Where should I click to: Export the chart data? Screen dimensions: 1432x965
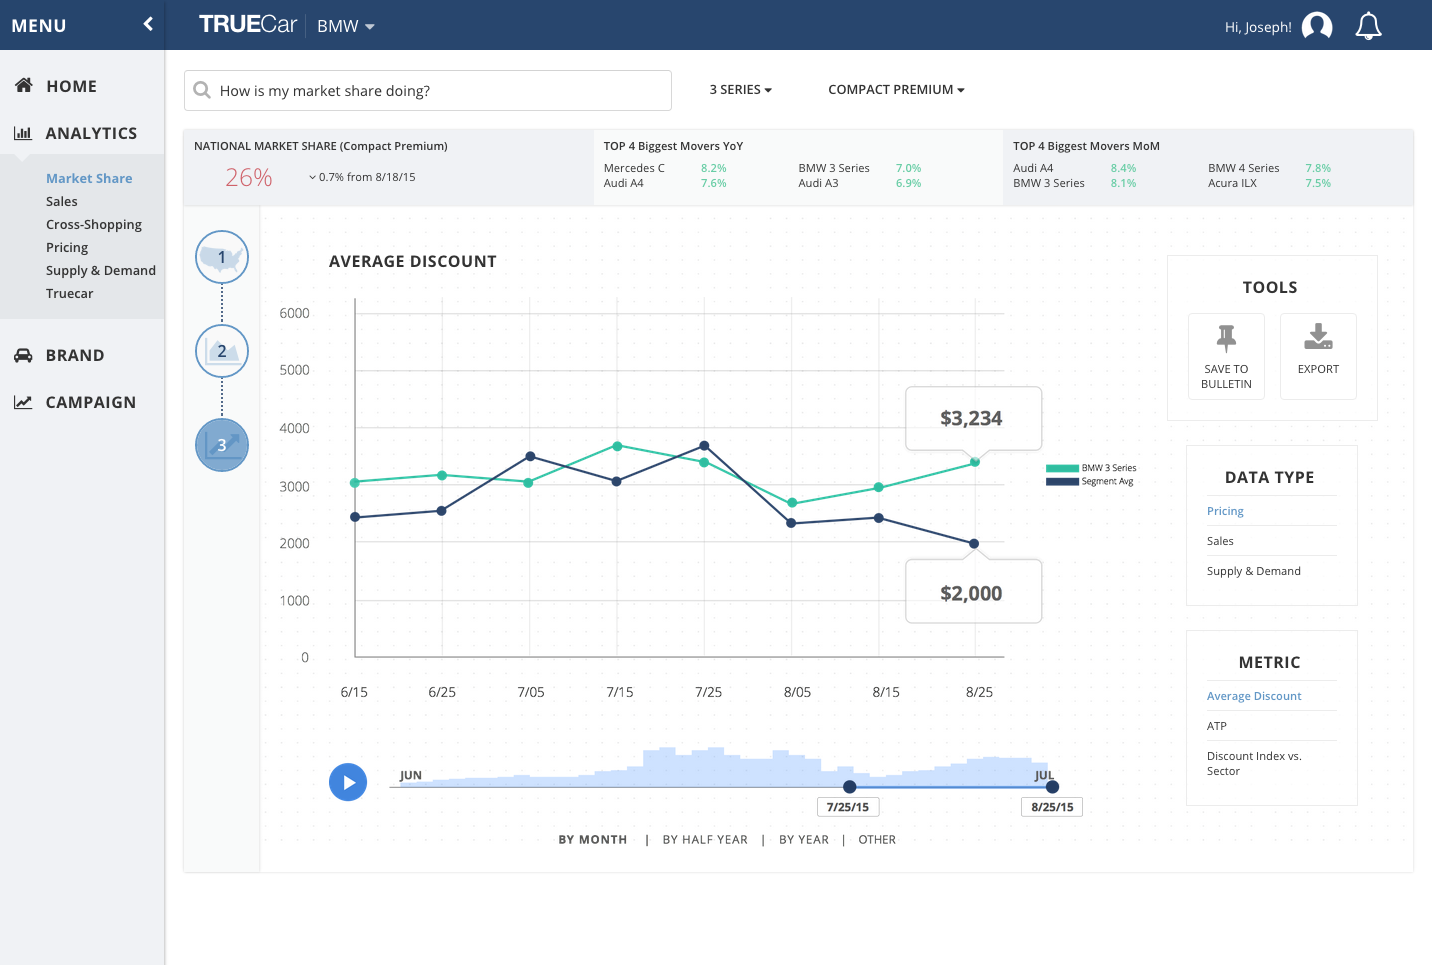1318,356
